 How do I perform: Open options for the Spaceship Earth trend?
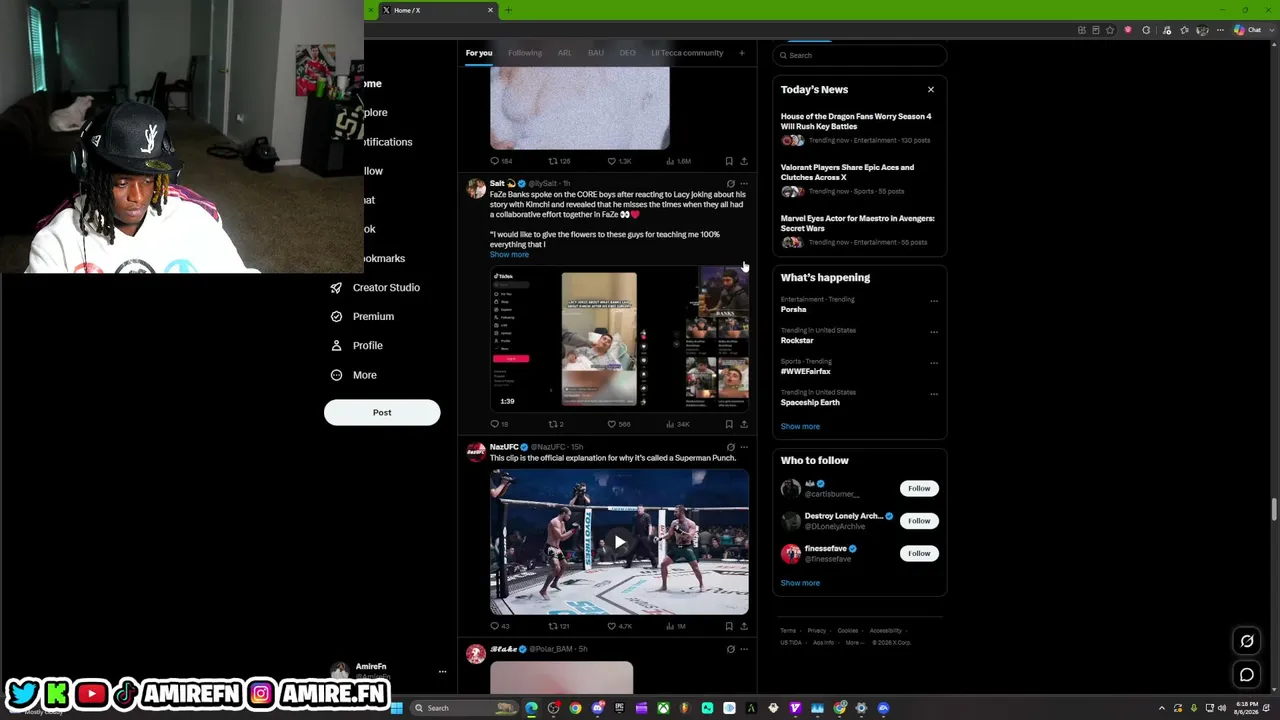coord(934,394)
